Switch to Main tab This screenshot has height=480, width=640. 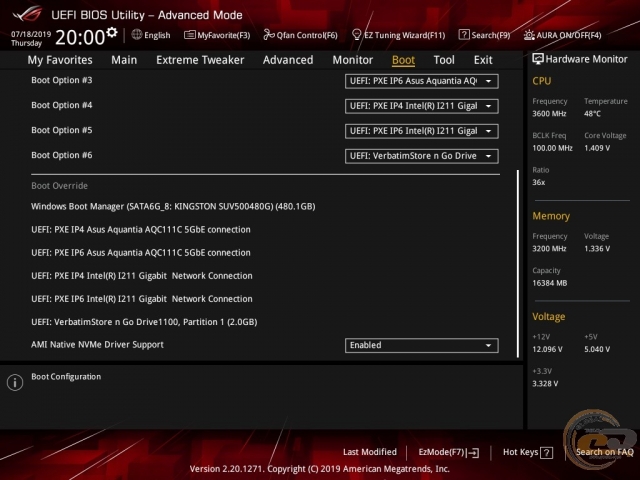click(x=124, y=60)
